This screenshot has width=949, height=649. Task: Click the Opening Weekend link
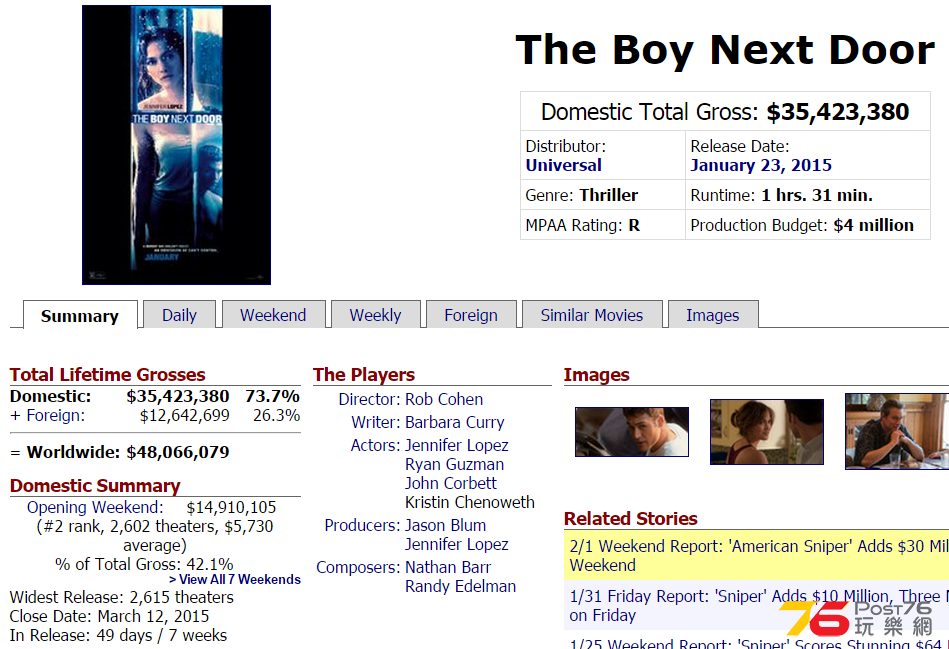(94, 507)
